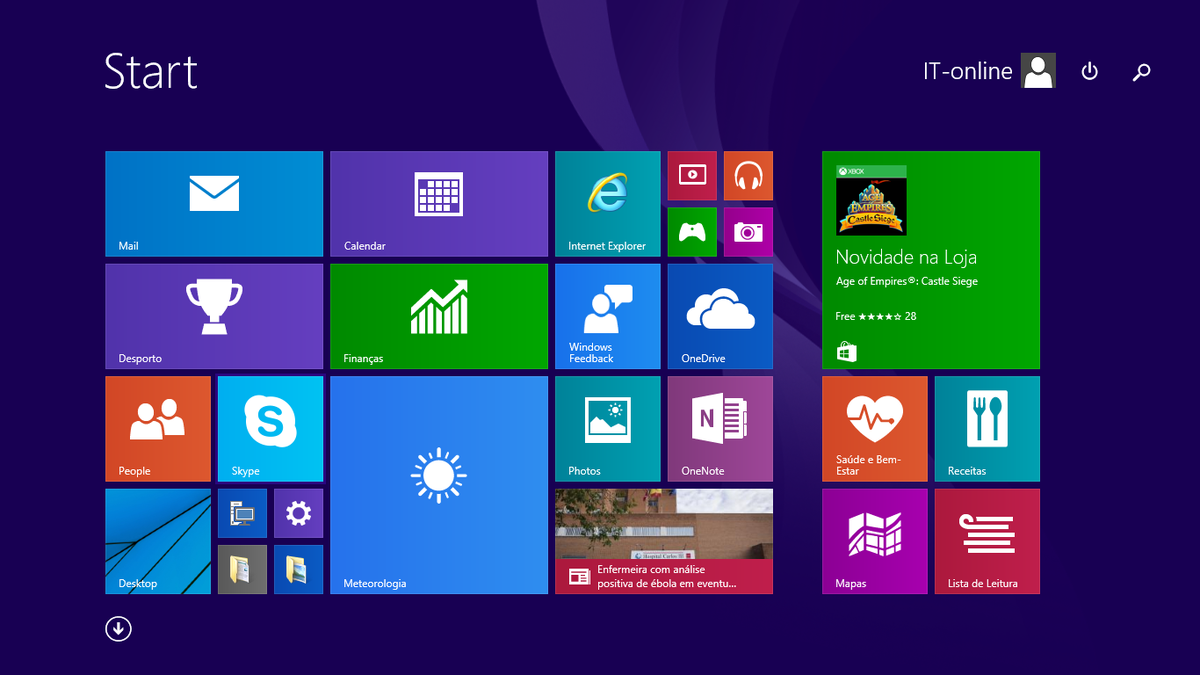Open the Music headphones tile

click(748, 176)
